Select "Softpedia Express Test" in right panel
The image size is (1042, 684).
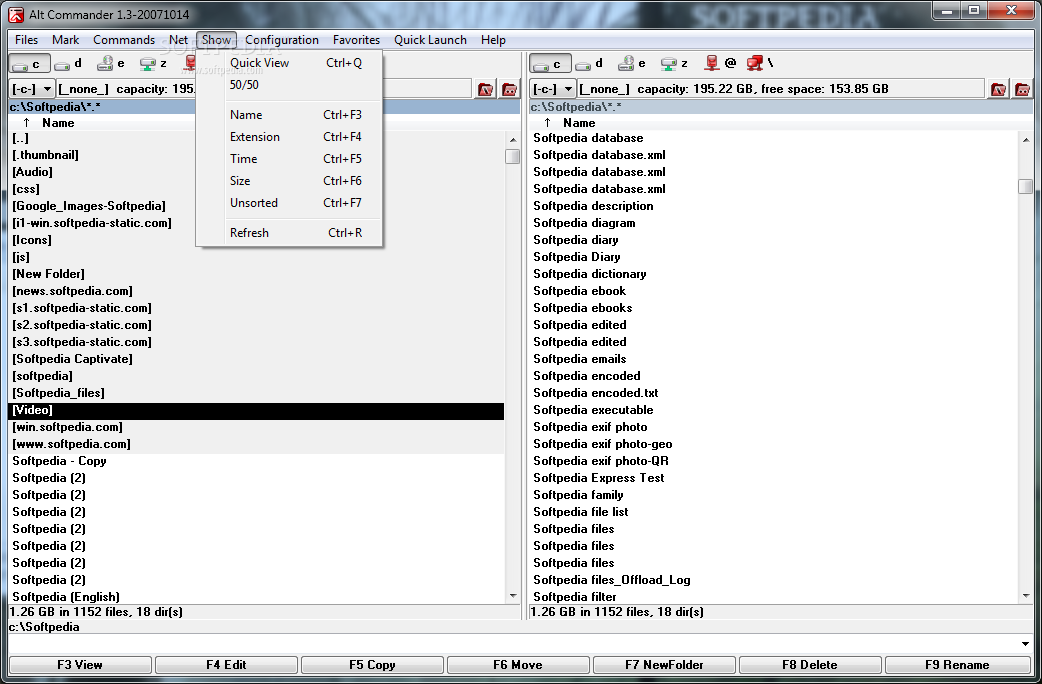774,478
